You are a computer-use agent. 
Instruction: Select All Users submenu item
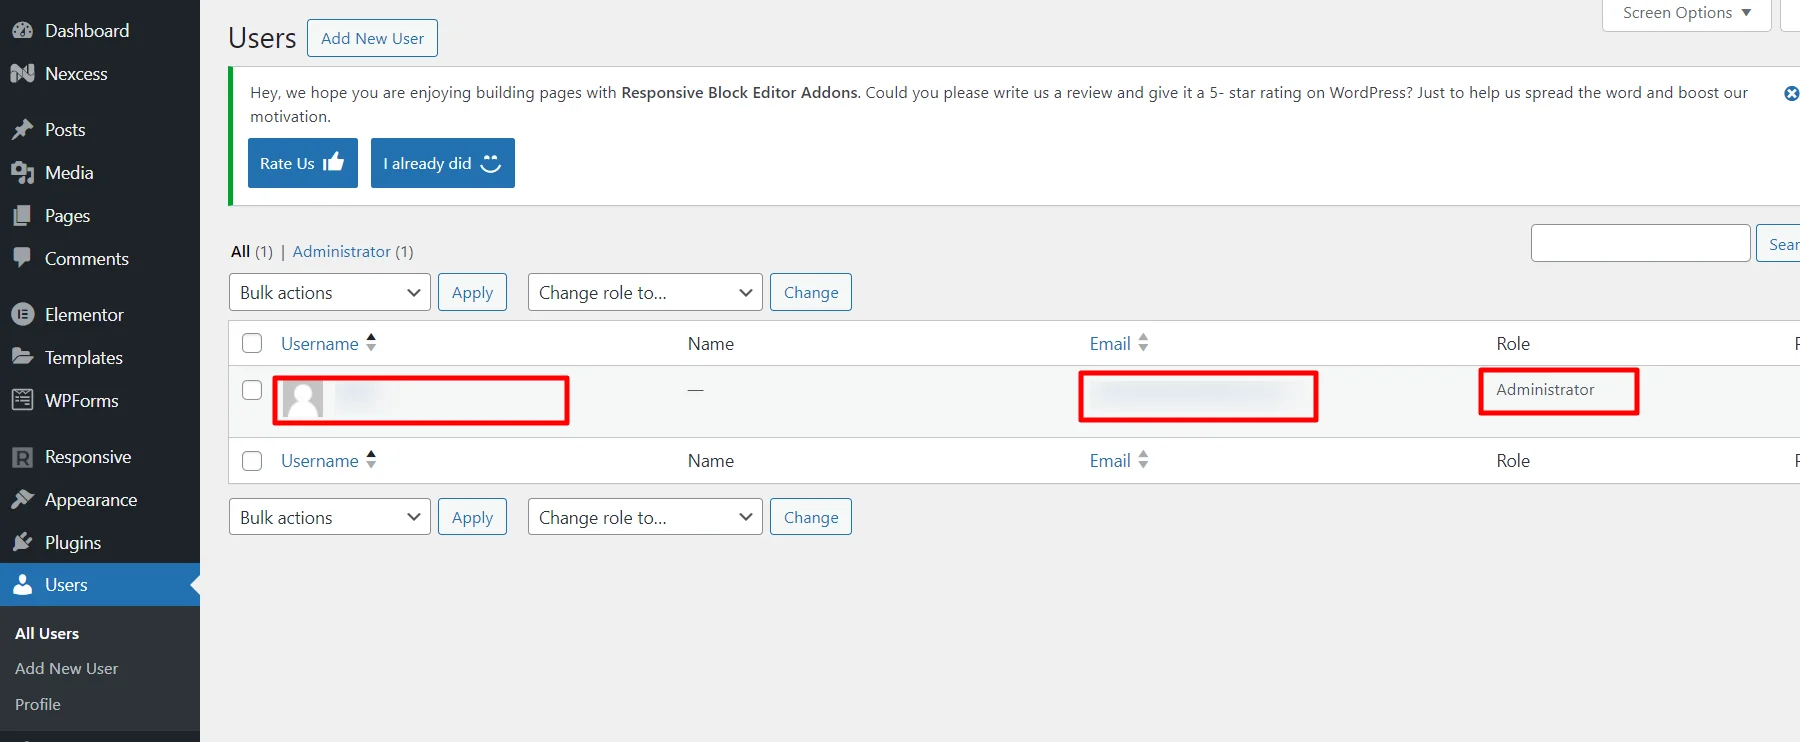[x=47, y=633]
